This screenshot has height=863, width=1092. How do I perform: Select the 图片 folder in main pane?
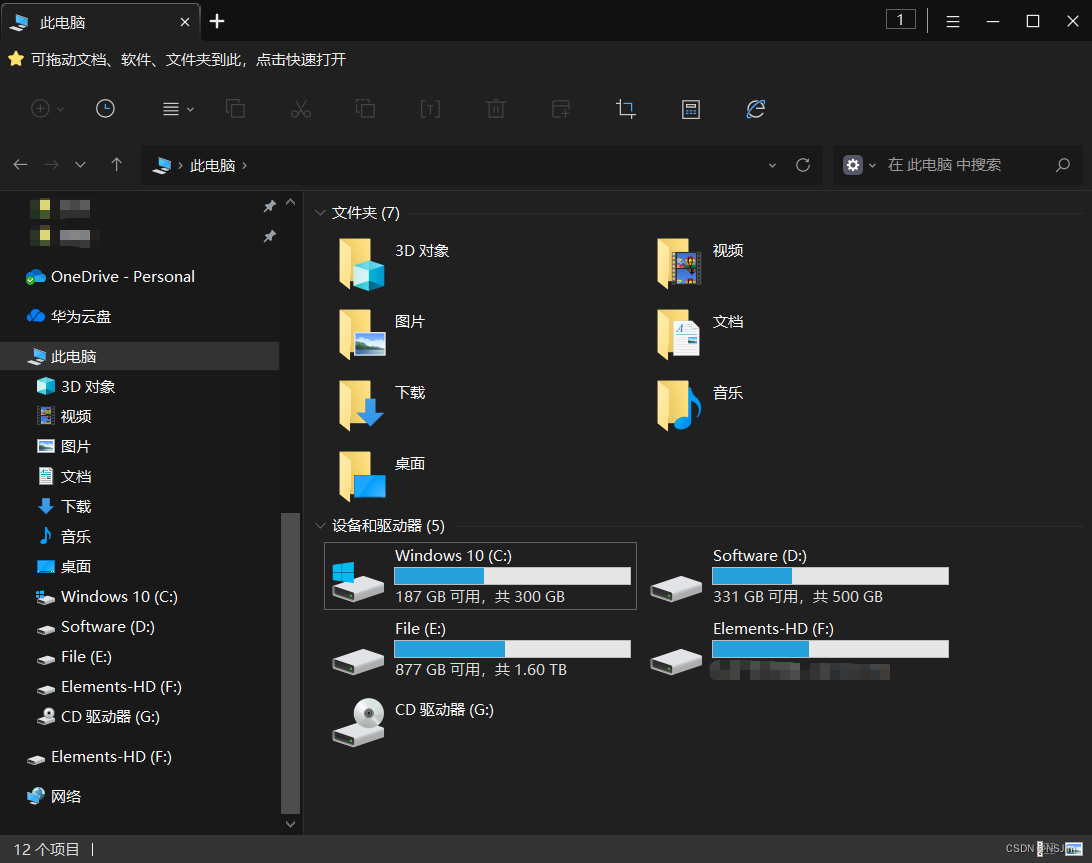[x=382, y=335]
